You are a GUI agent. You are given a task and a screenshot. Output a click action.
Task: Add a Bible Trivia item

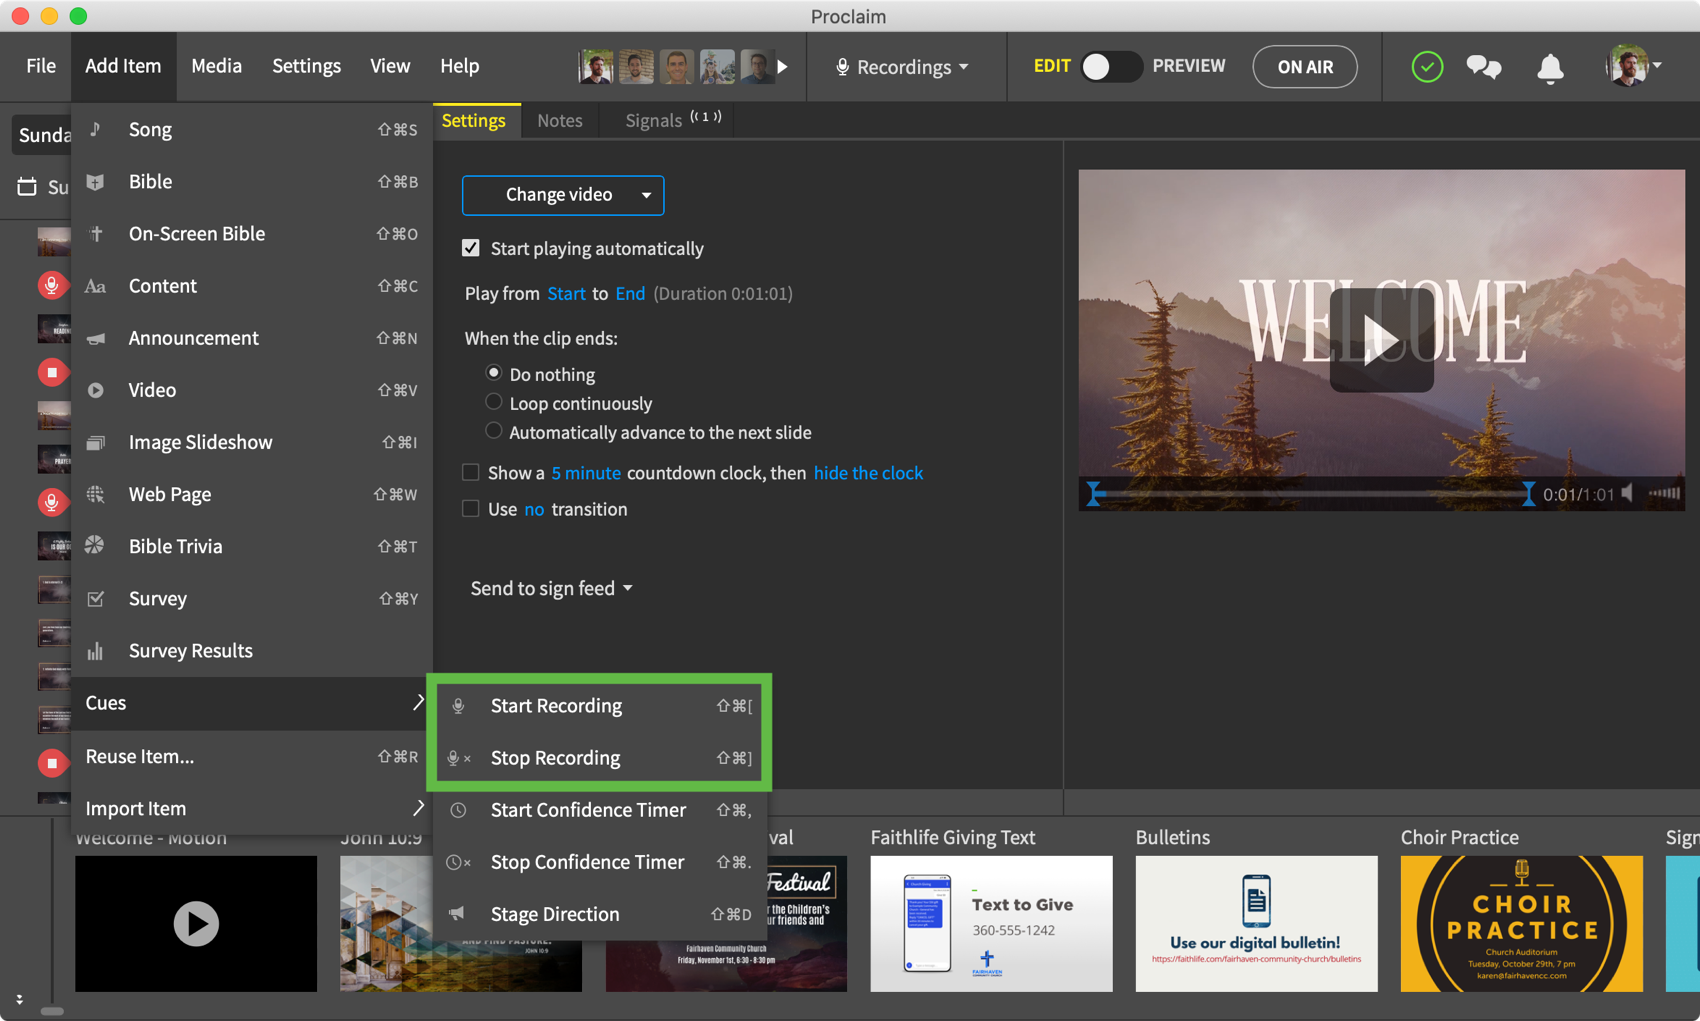tap(175, 546)
